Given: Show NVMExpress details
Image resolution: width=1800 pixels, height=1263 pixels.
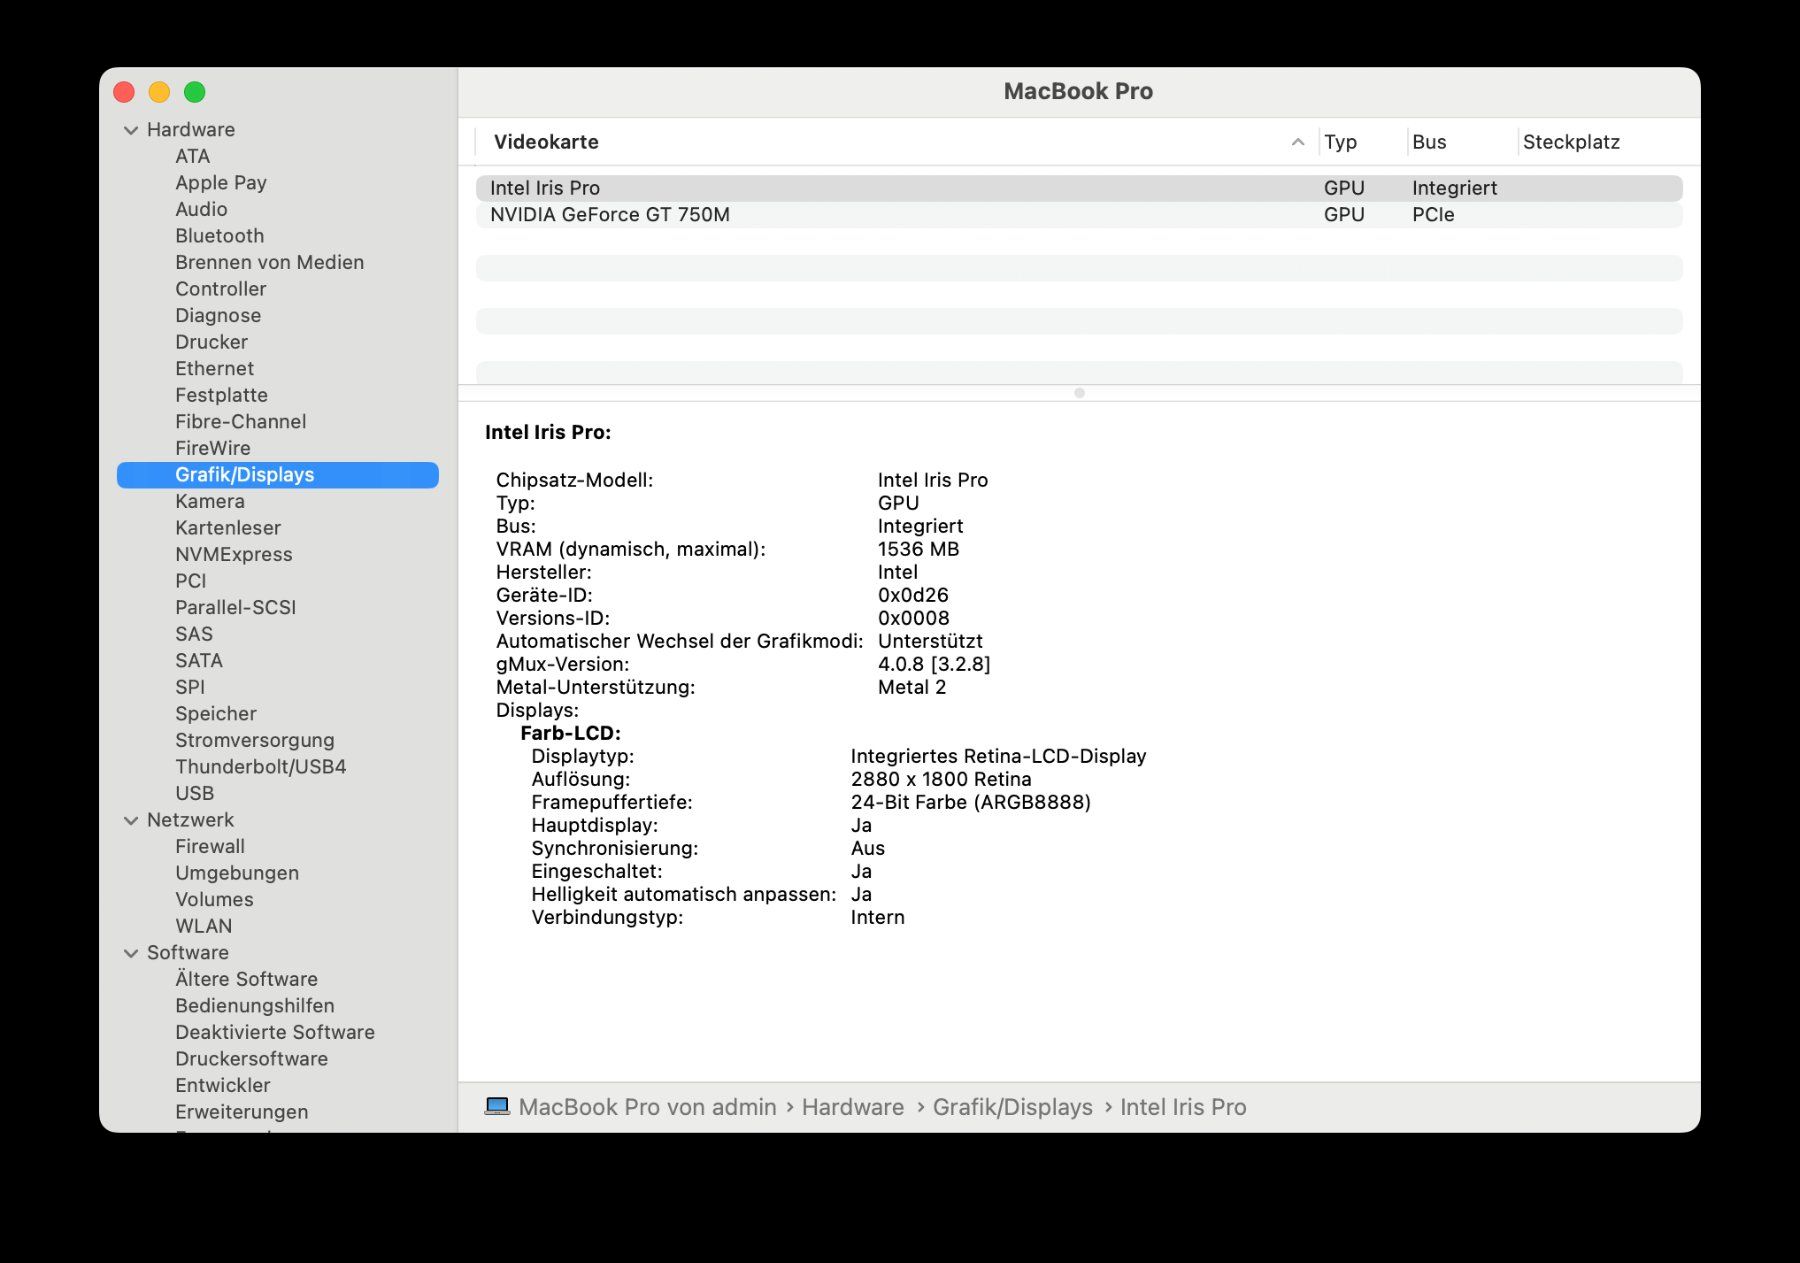Looking at the screenshot, I should point(234,554).
